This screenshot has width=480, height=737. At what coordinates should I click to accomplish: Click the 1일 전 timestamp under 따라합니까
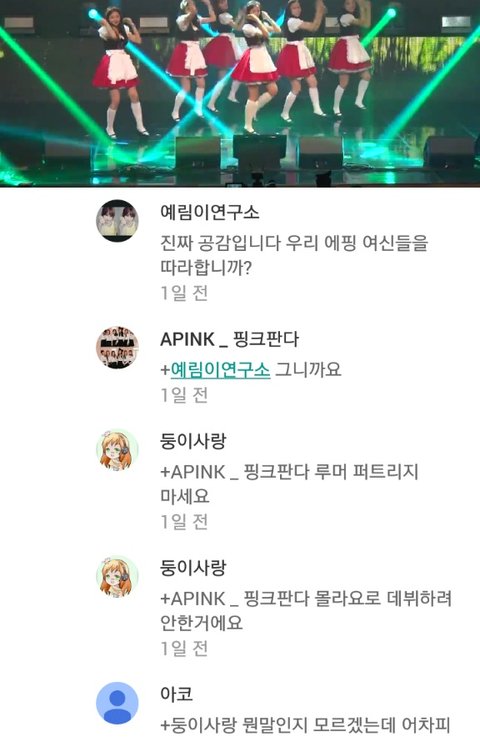click(x=184, y=293)
